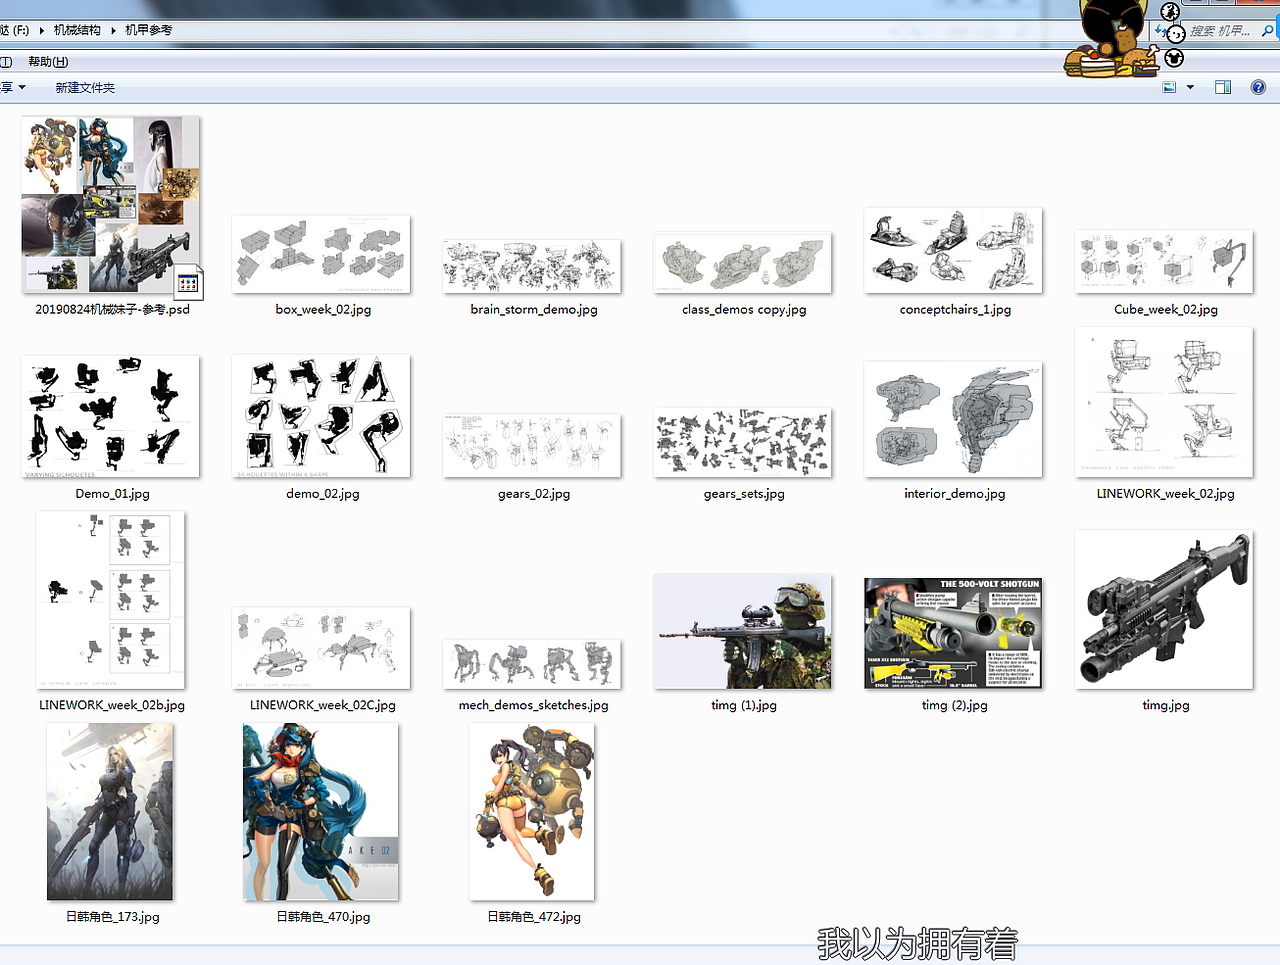Click the change view icon in toolbar
1280x965 pixels.
click(x=1169, y=88)
